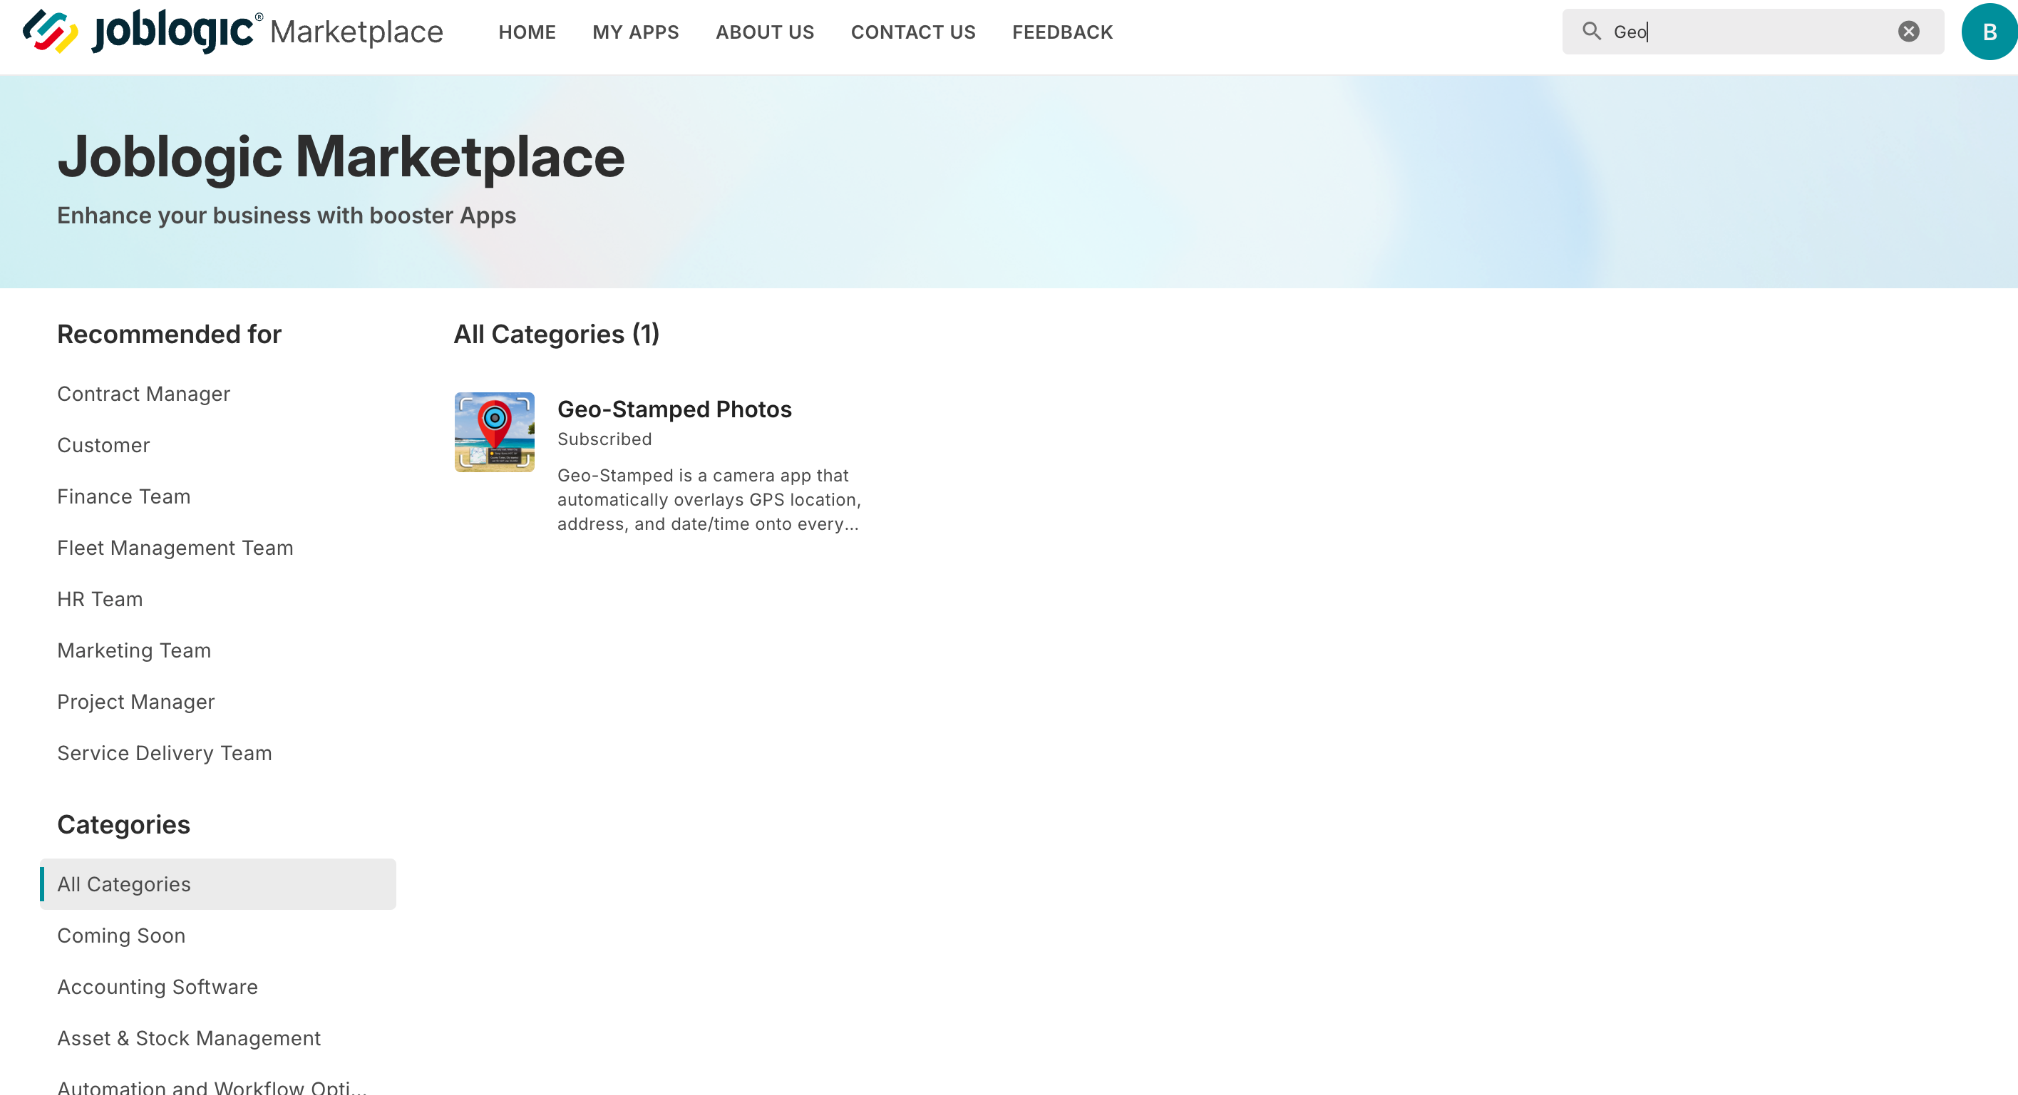
Task: Click the Subscribed status under Geo-Stamped Photos
Action: pos(605,439)
